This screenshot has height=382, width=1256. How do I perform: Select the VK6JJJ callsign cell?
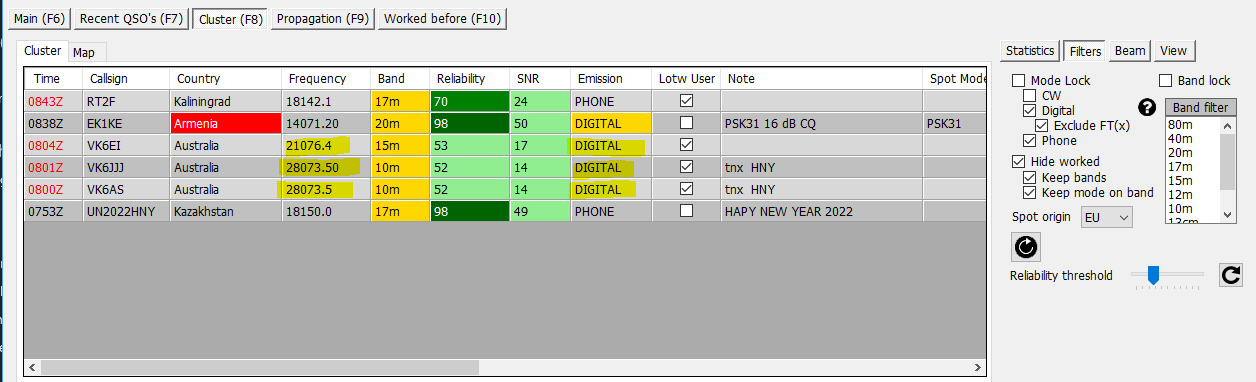click(126, 167)
